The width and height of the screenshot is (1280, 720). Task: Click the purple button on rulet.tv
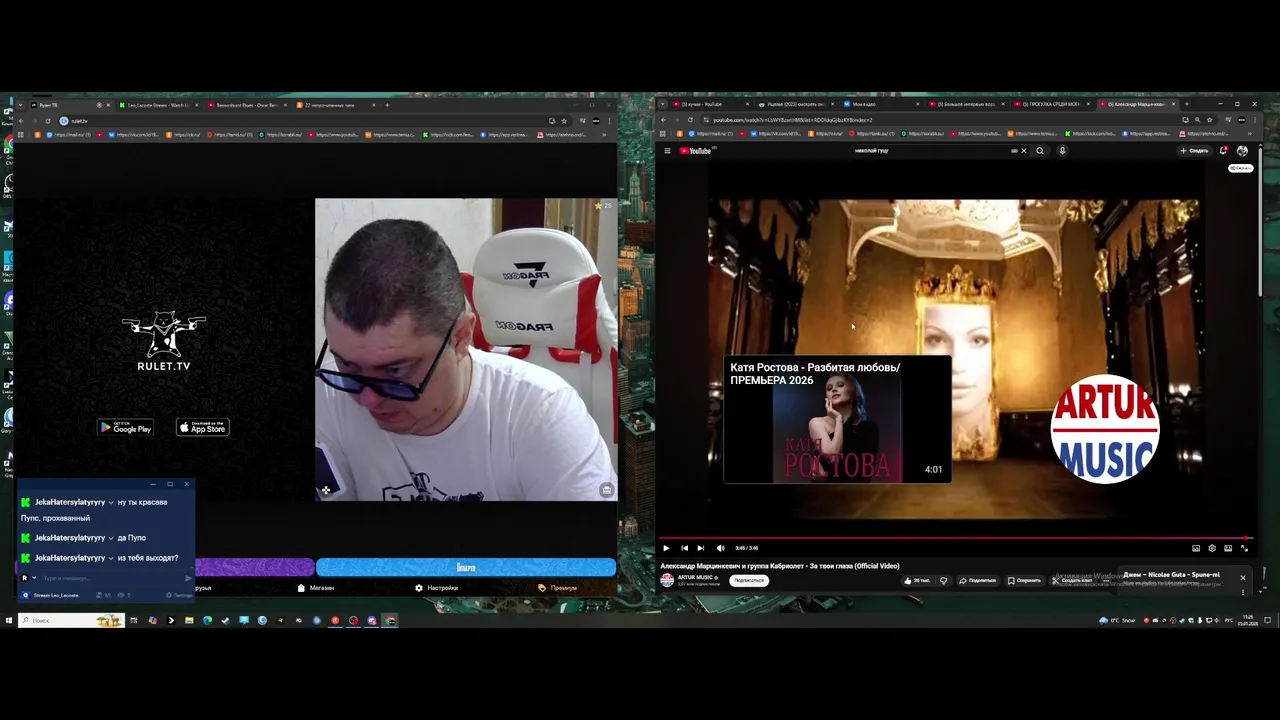point(254,568)
